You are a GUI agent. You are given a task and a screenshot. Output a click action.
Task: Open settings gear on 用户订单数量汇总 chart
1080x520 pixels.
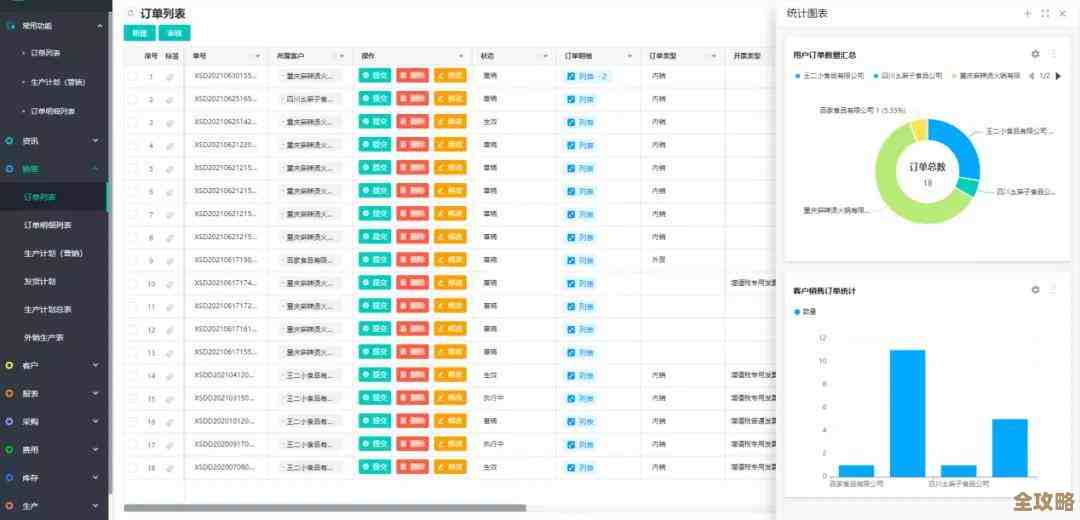tap(1035, 54)
